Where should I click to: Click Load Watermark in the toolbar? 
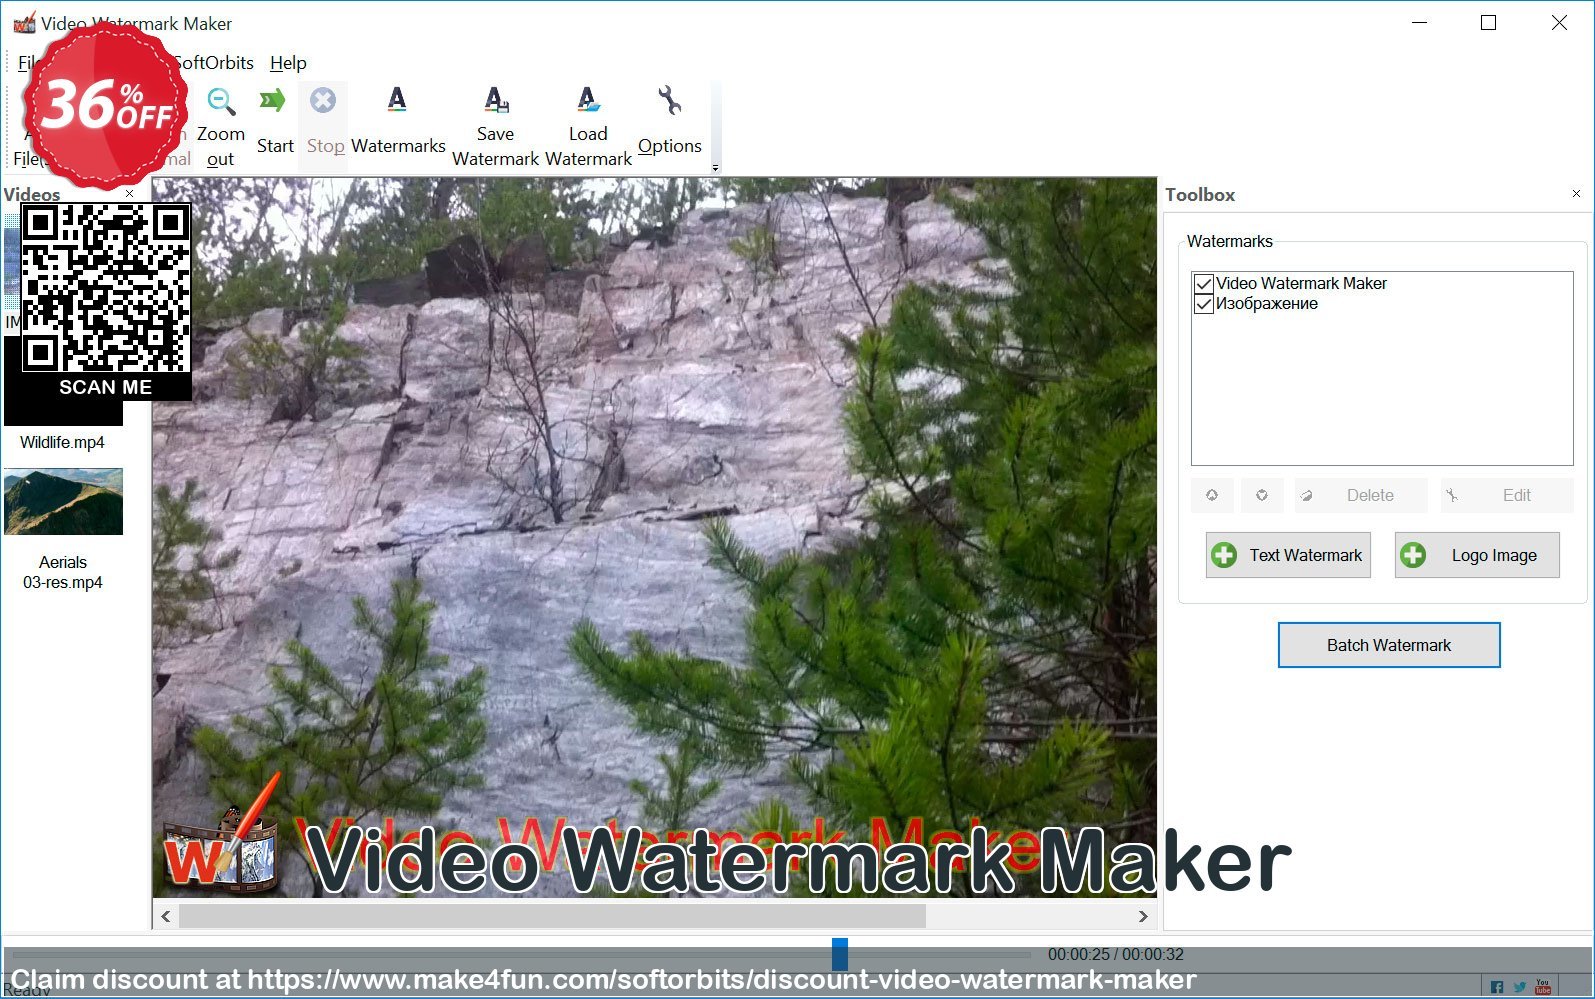pyautogui.click(x=588, y=126)
